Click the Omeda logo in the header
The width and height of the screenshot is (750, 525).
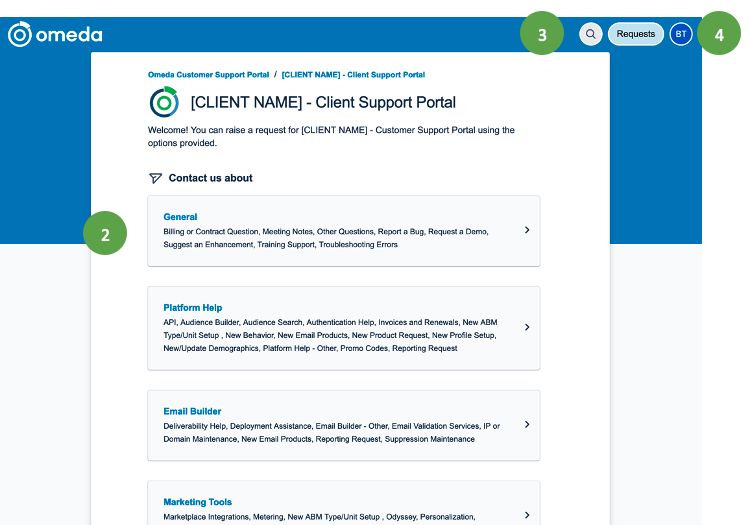pyautogui.click(x=55, y=35)
